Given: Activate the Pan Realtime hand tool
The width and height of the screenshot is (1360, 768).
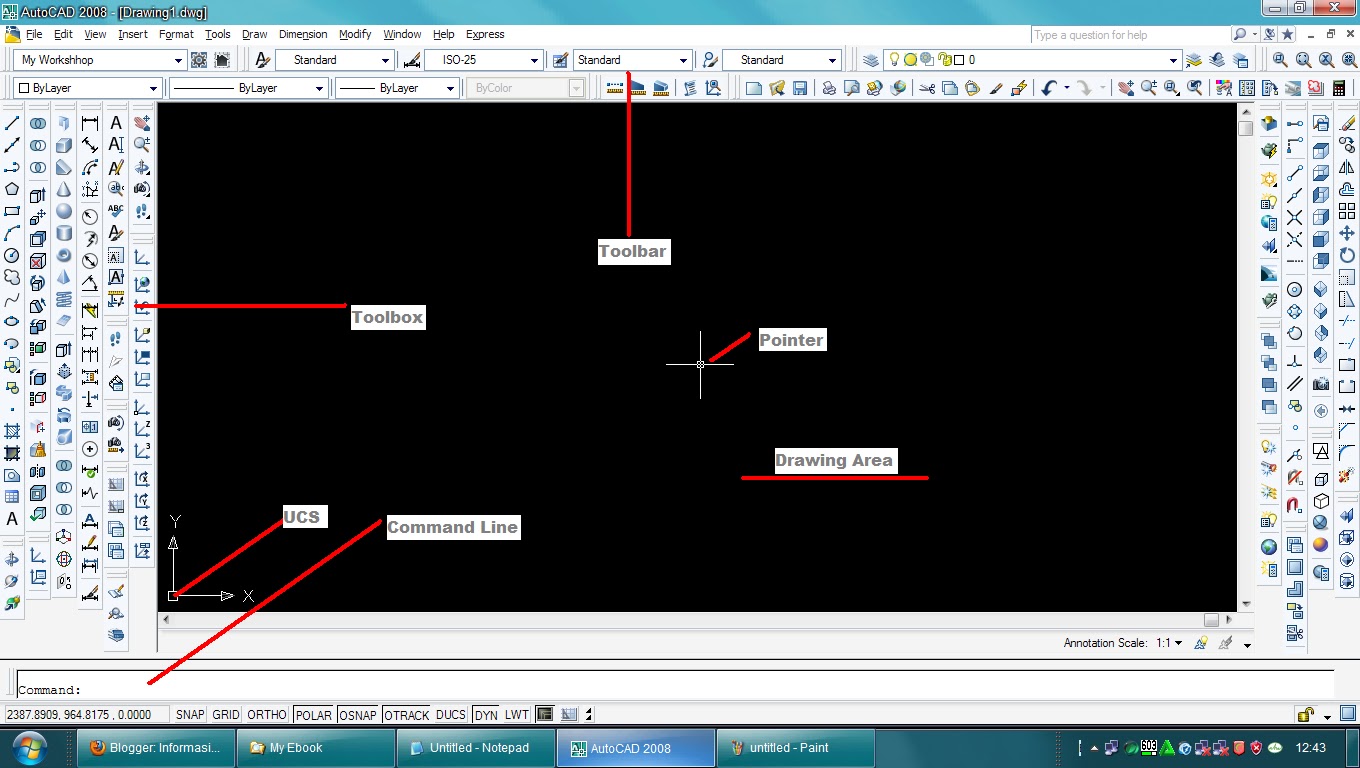Looking at the screenshot, I should [x=1126, y=88].
